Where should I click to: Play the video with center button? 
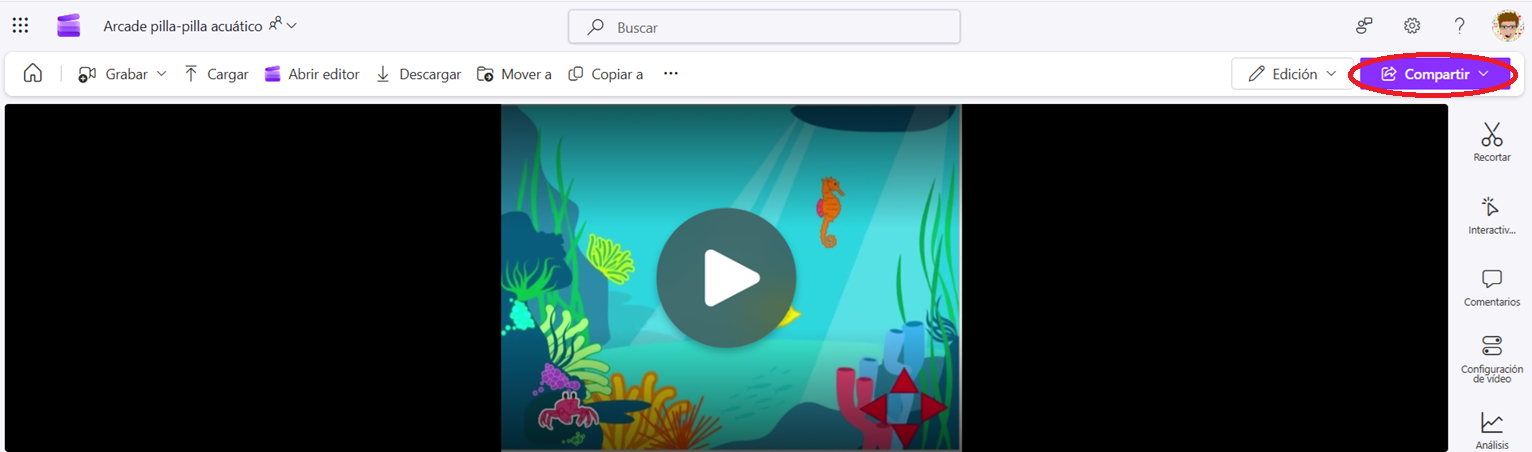click(726, 278)
